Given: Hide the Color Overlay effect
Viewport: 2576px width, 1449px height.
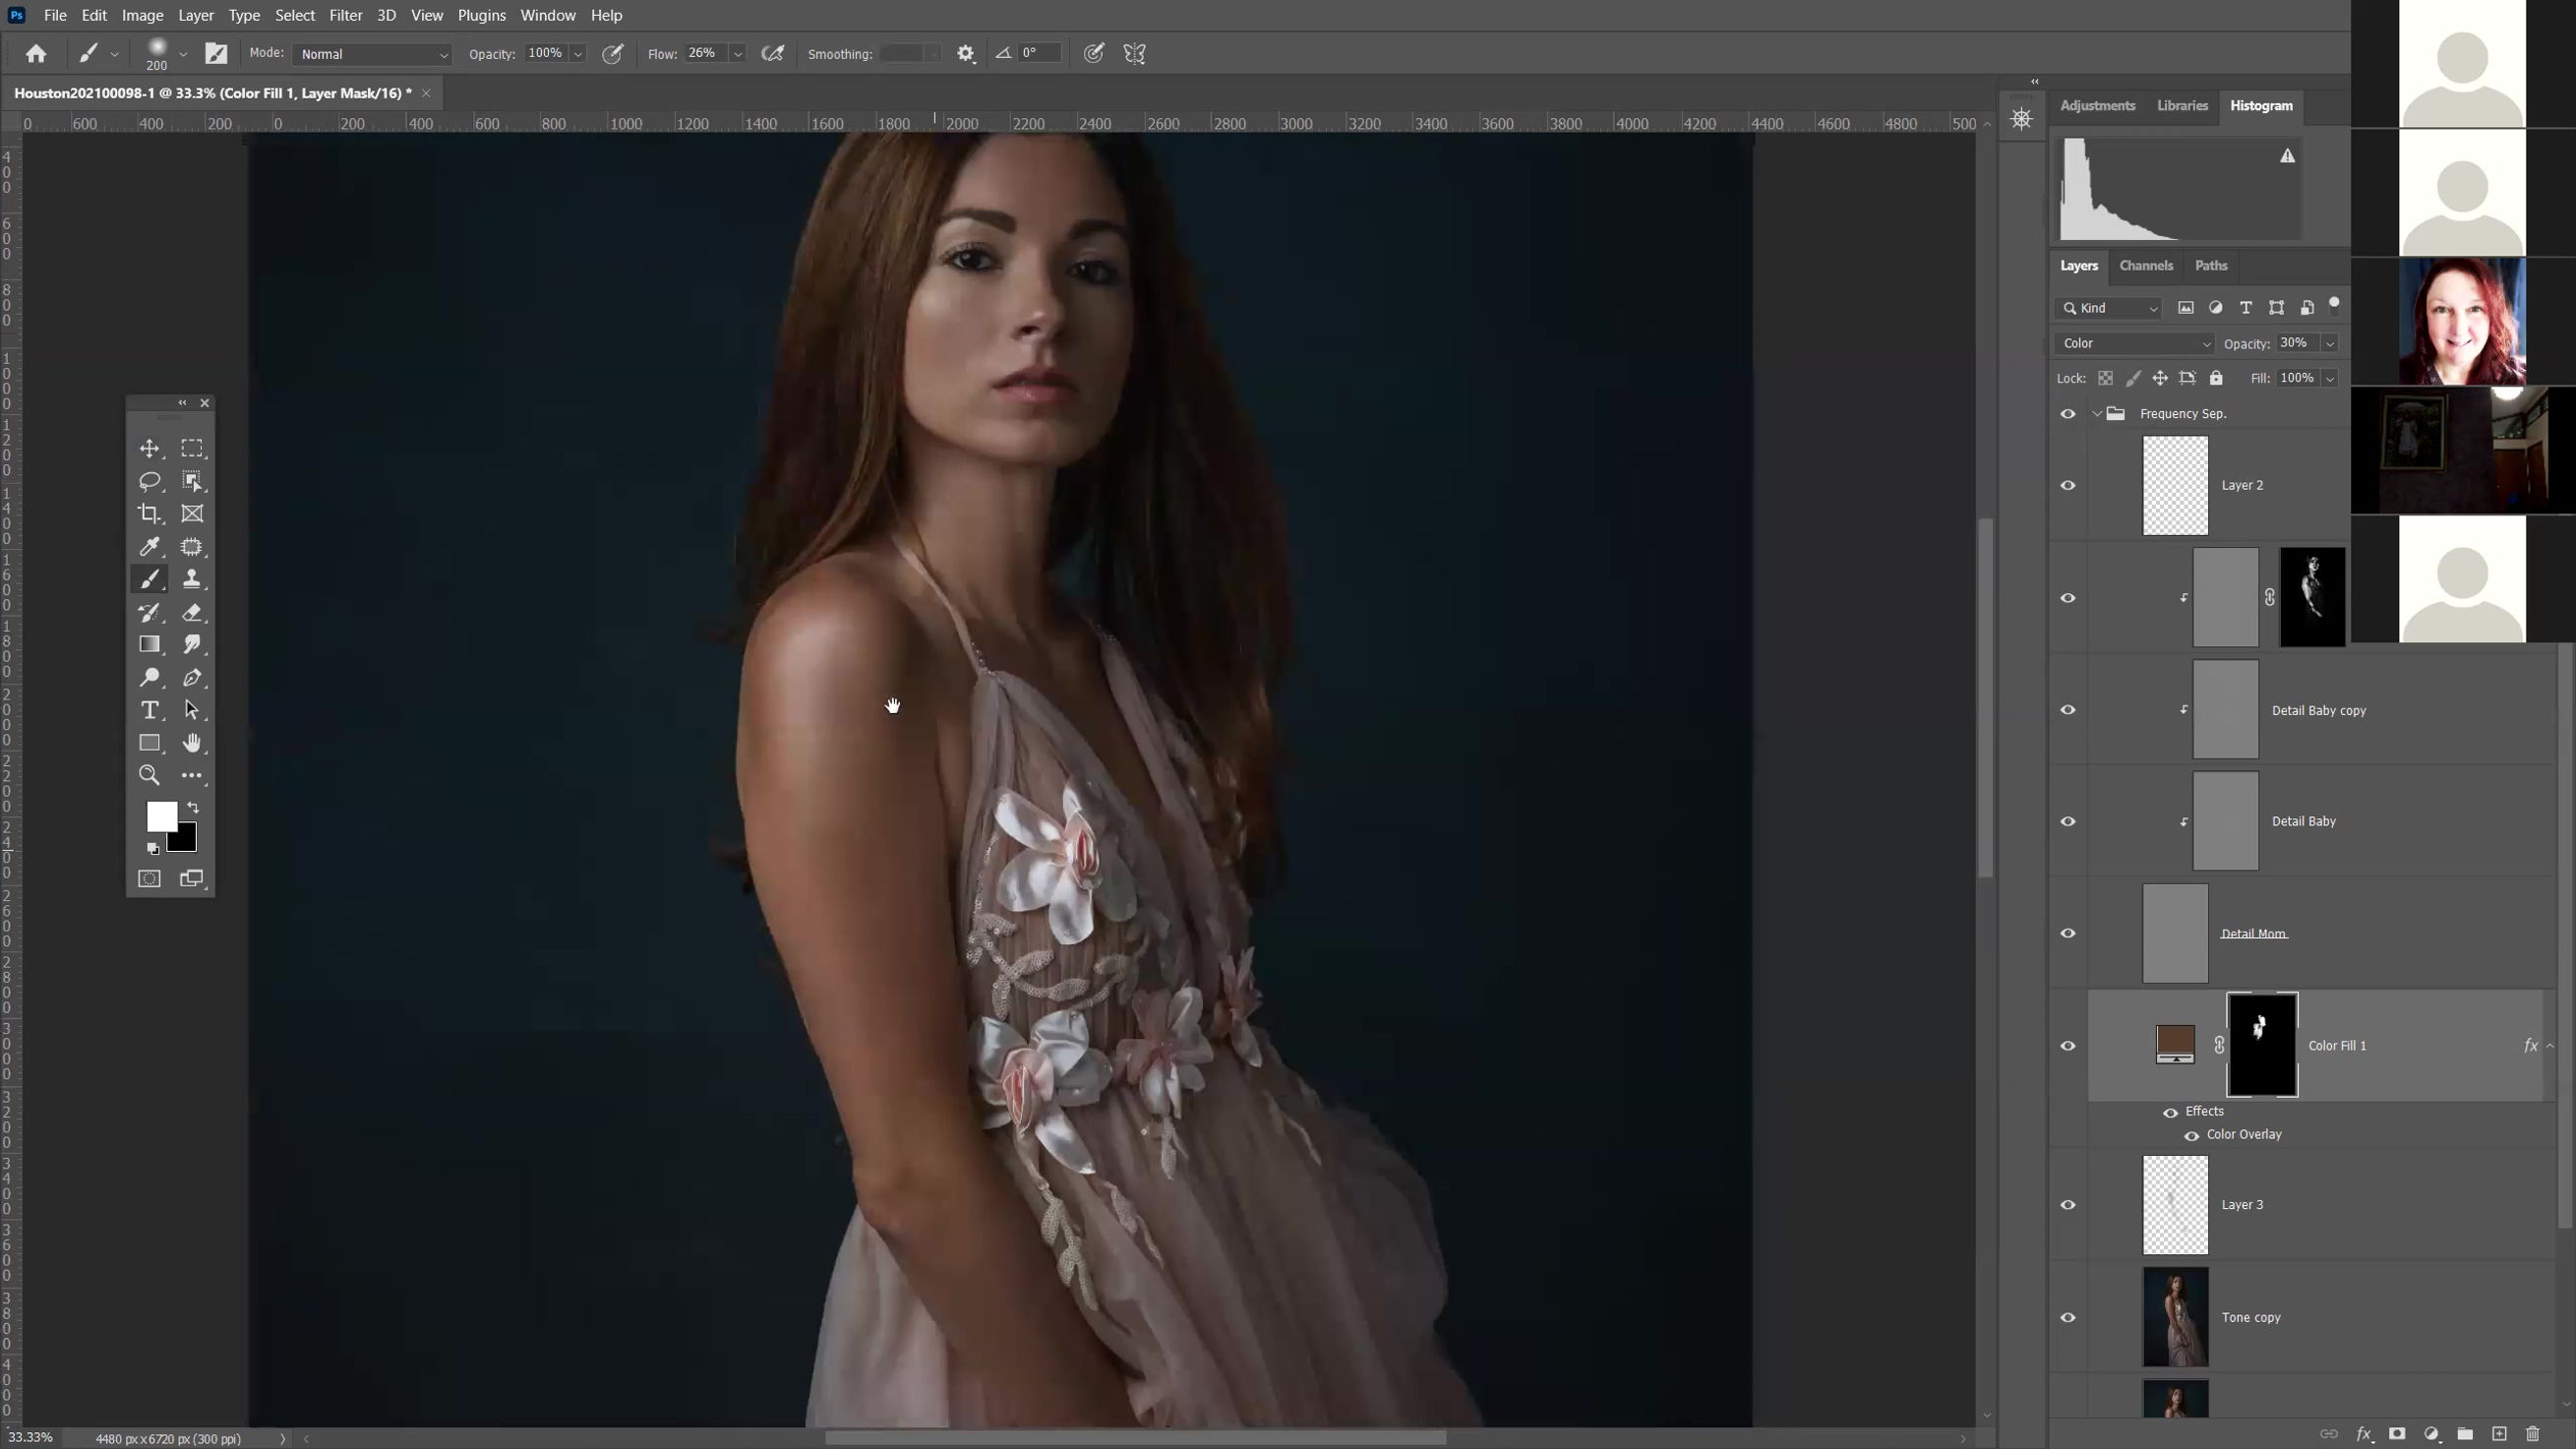Looking at the screenshot, I should 2191,1135.
